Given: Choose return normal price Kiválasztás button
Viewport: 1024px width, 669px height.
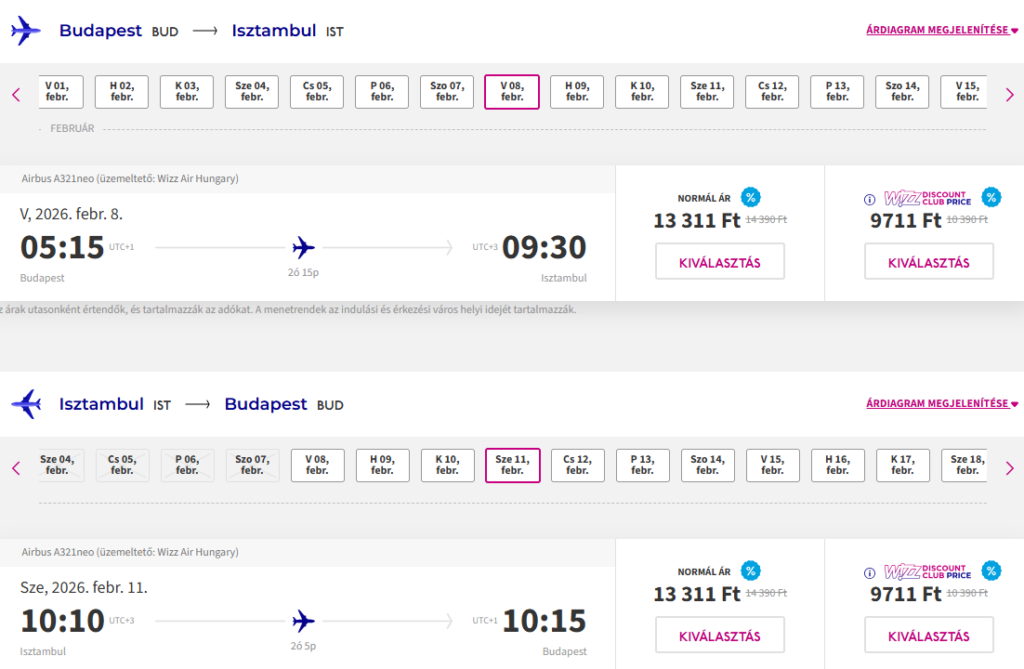Looking at the screenshot, I should pyautogui.click(x=720, y=636).
